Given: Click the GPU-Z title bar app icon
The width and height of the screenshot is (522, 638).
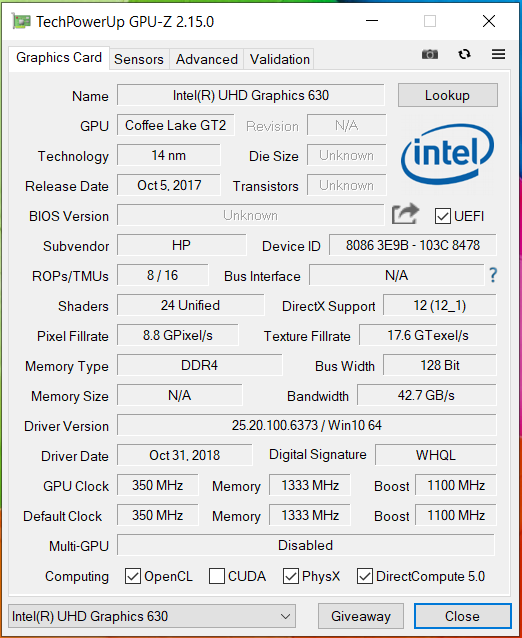Looking at the screenshot, I should click(21, 21).
